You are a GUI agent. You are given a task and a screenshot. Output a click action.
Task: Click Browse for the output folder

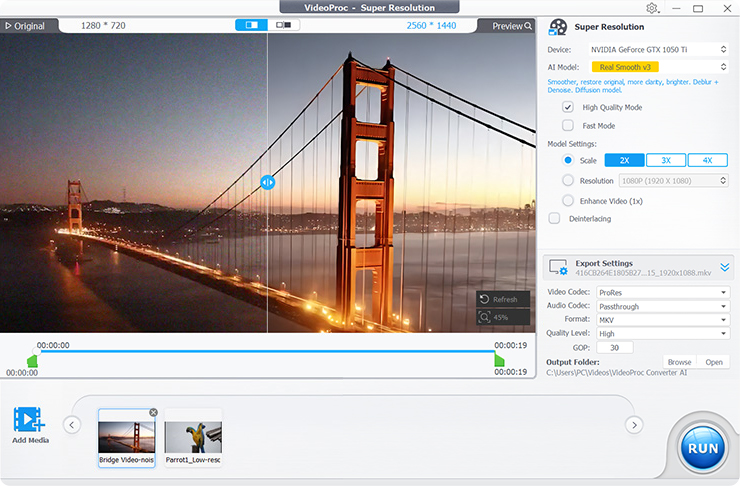(679, 362)
